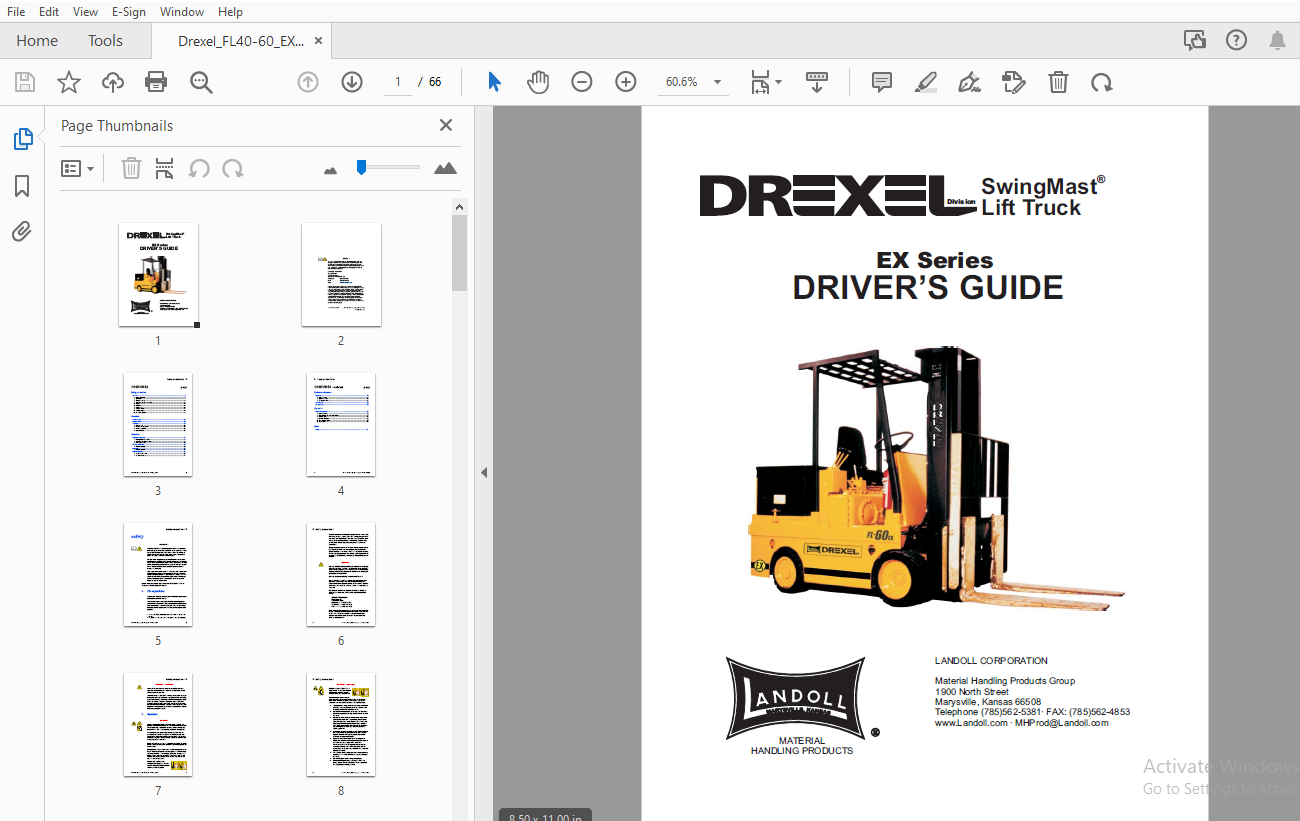Go to previous page arrow
The width and height of the screenshot is (1300, 821).
coord(308,82)
